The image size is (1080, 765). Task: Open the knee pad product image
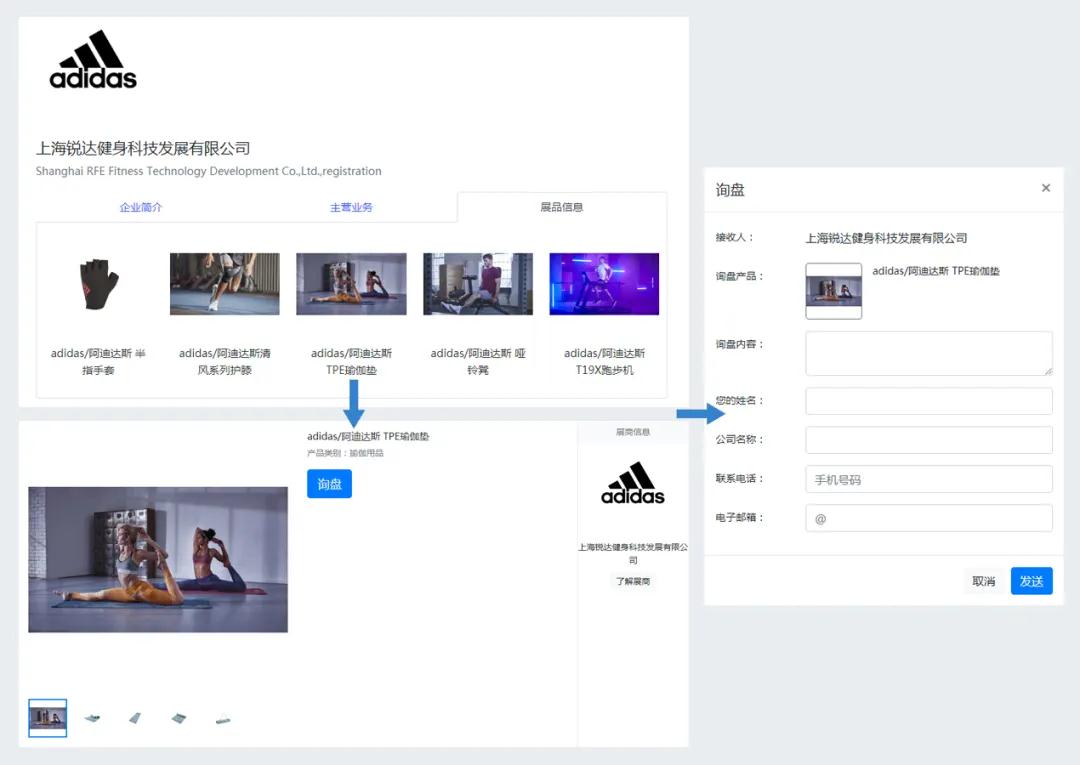[x=225, y=284]
